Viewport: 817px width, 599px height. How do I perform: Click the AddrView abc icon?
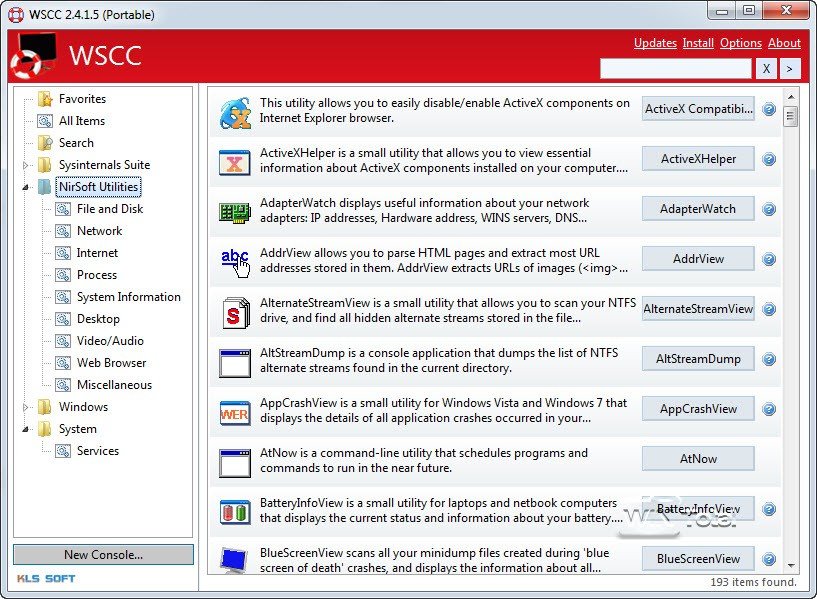click(x=235, y=263)
